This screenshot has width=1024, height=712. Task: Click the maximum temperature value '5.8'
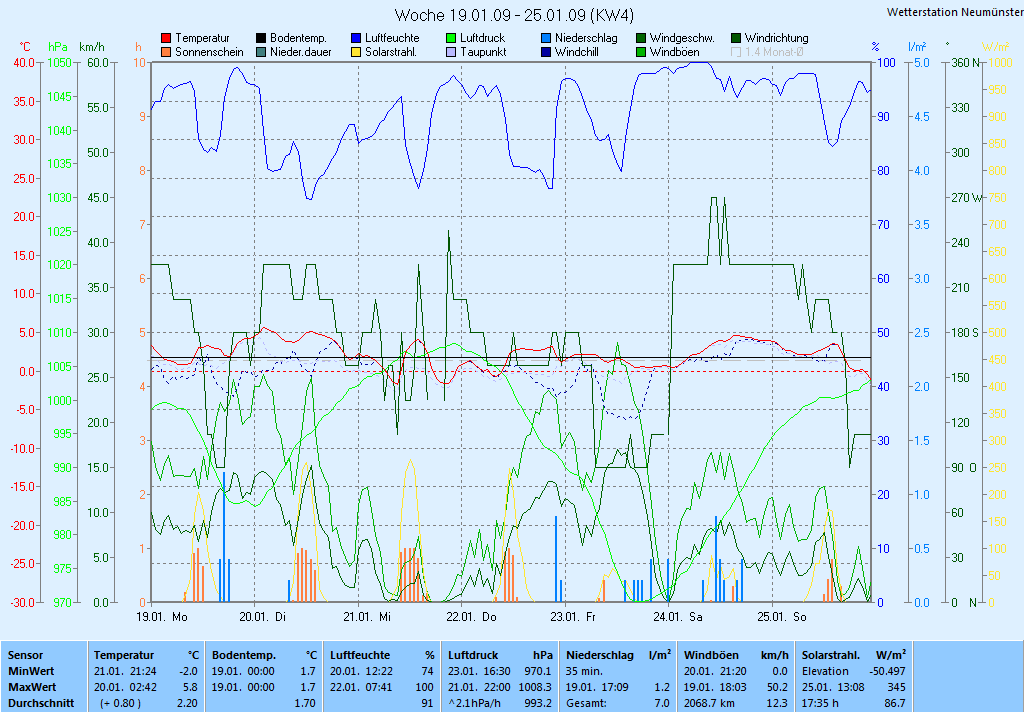click(x=190, y=687)
